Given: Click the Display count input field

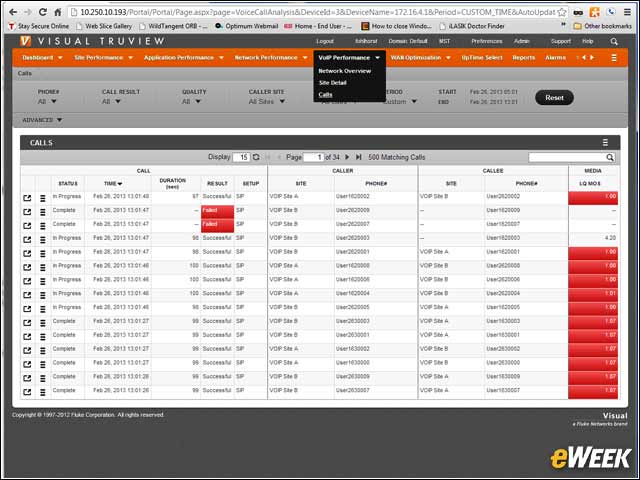Looking at the screenshot, I should (x=241, y=157).
